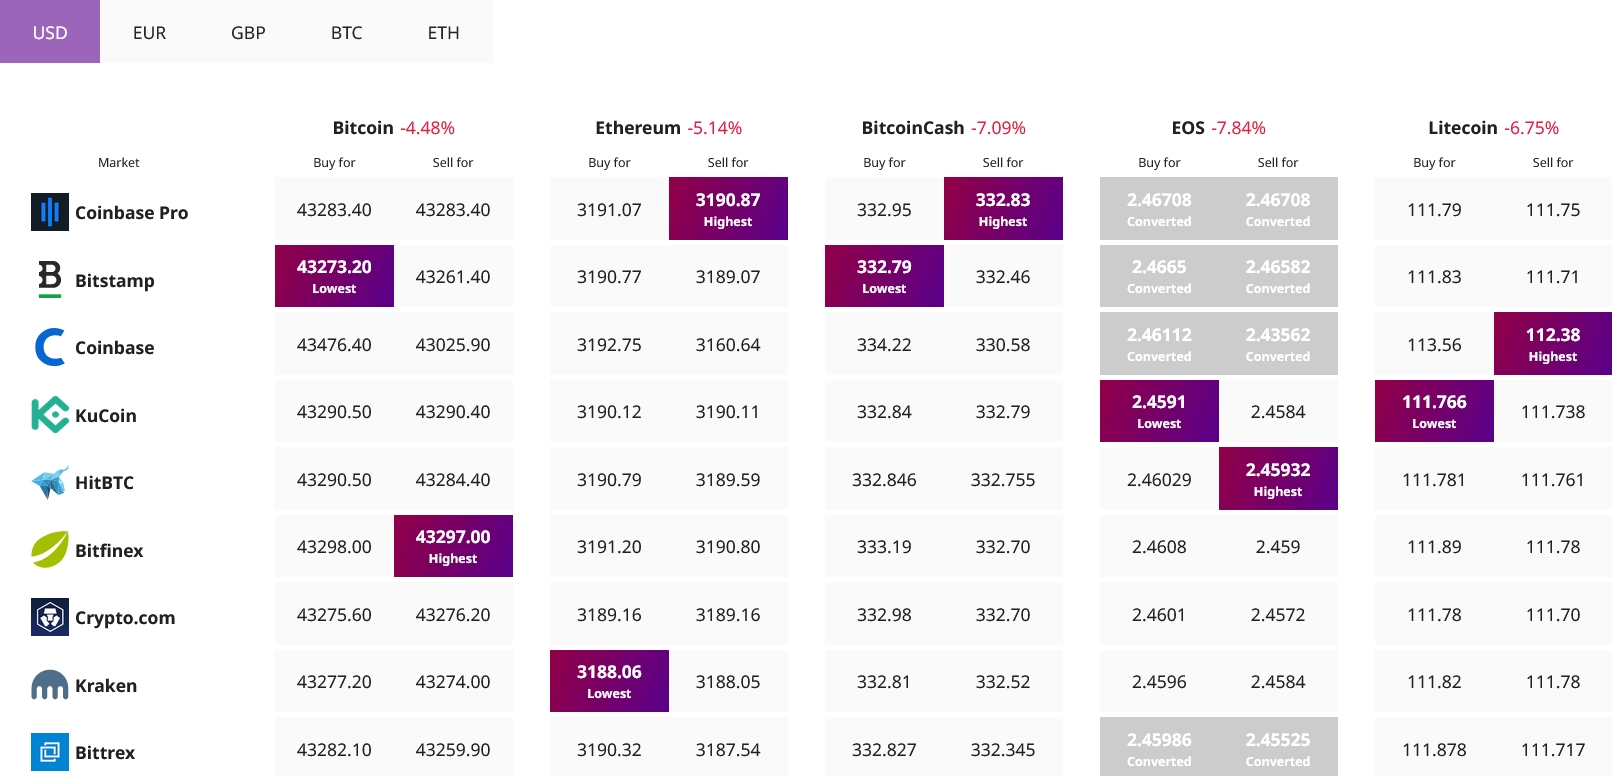Click Bitfinex's Litecoin buy price 111.89
The width and height of the screenshot is (1612, 776).
tap(1434, 547)
